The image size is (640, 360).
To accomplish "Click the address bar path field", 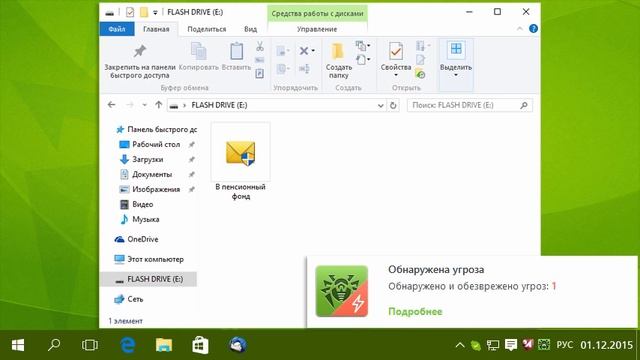I will [278, 105].
